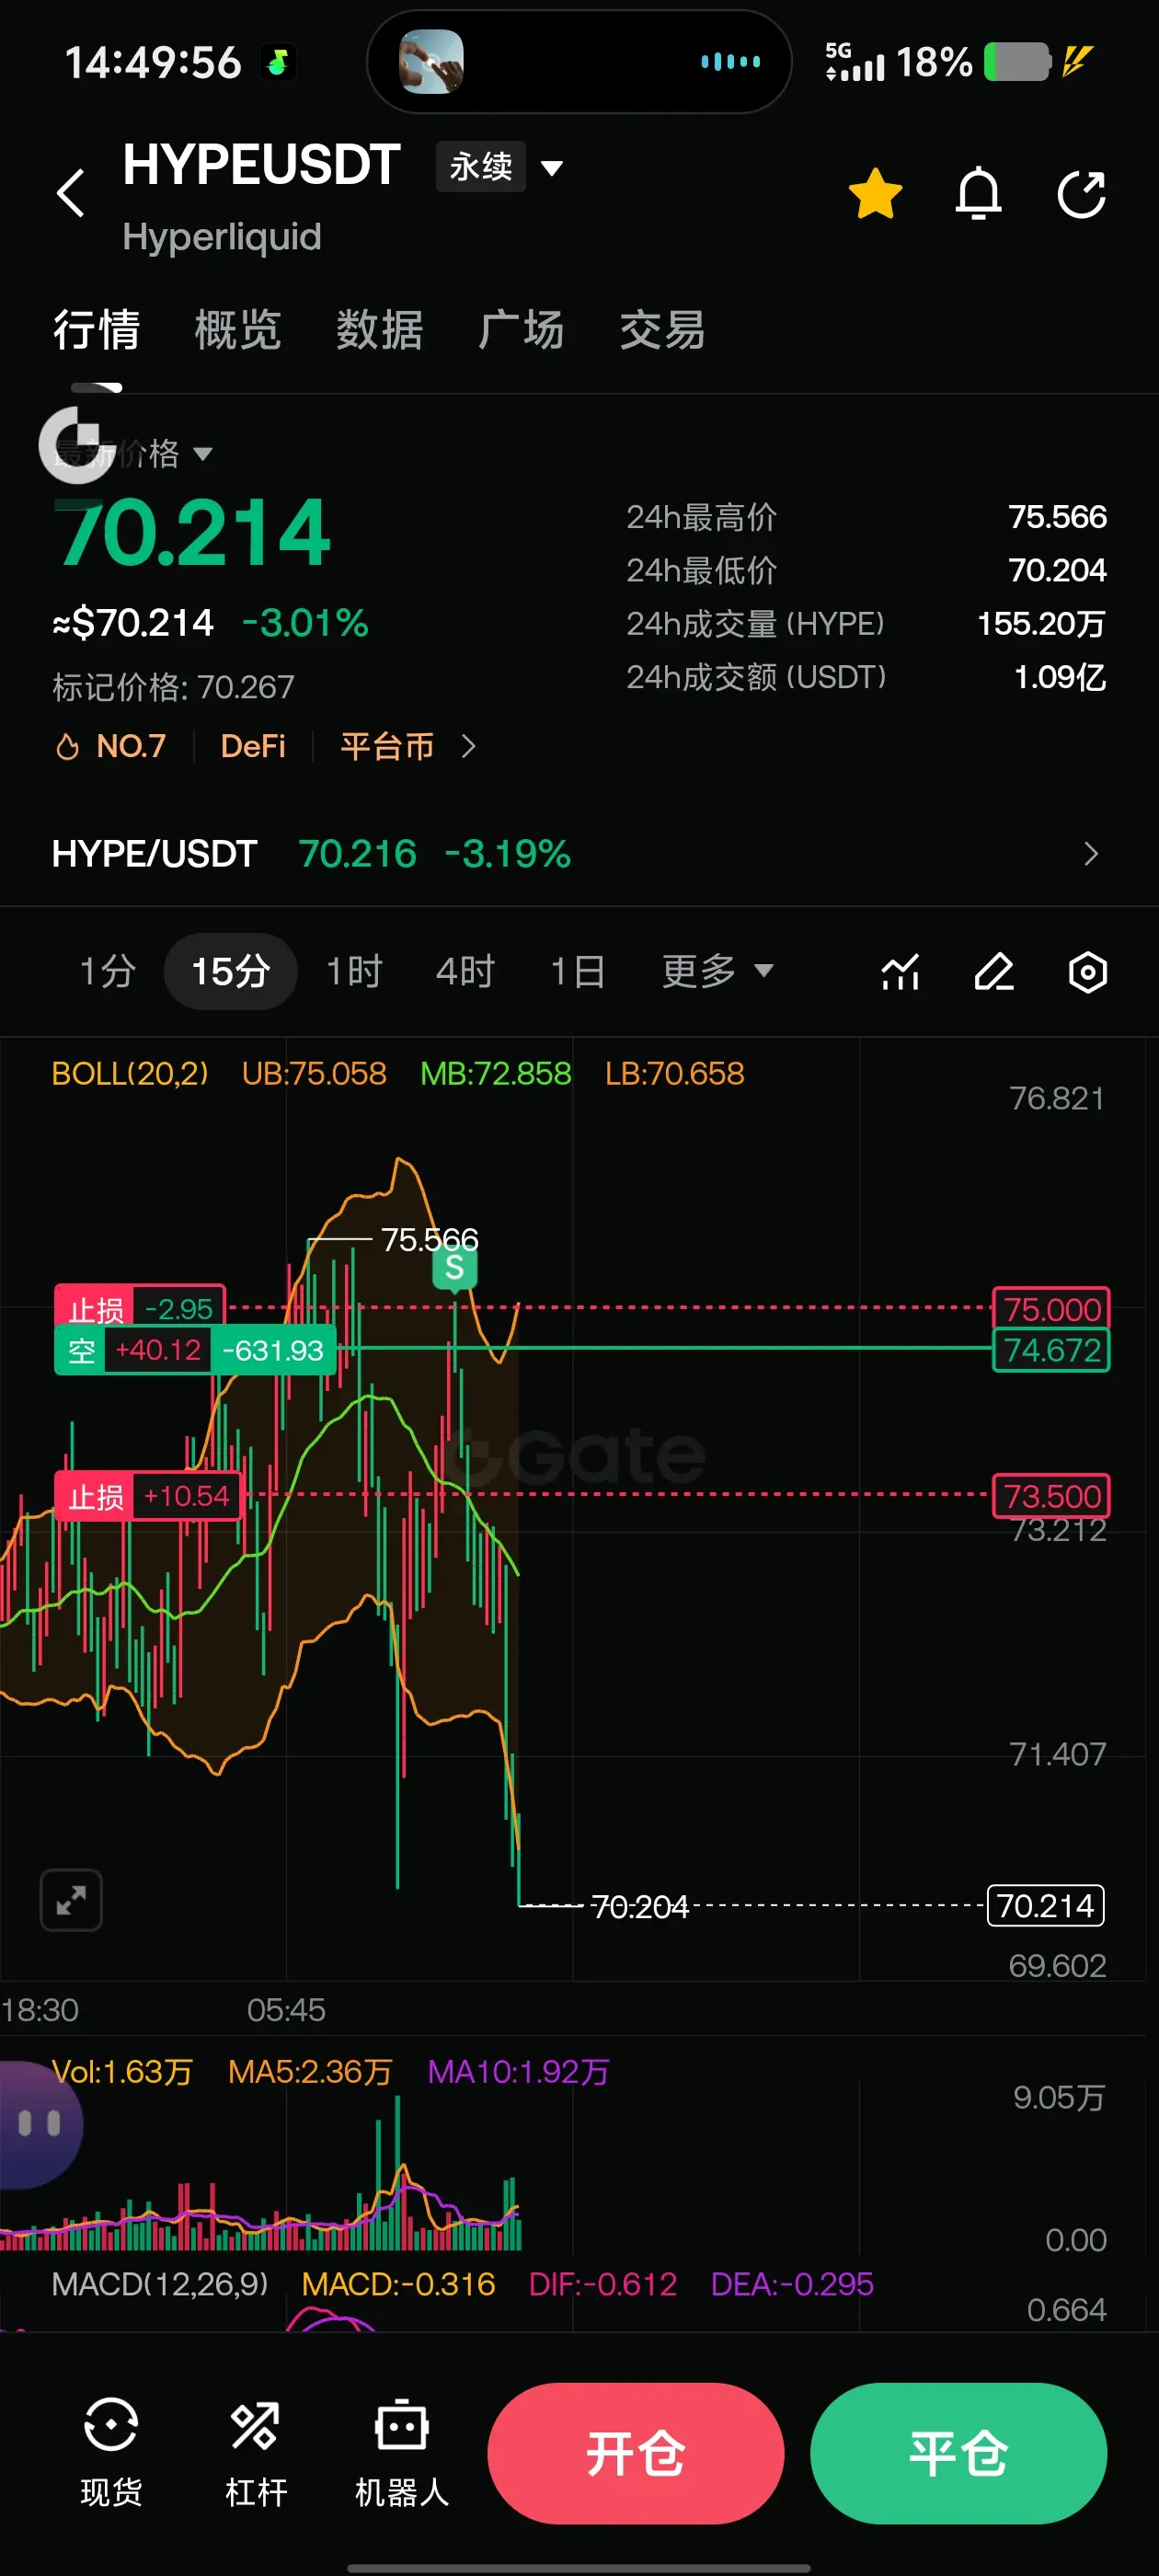Open HYPE/USDT spot pair row
1159x2576 pixels.
[579, 854]
